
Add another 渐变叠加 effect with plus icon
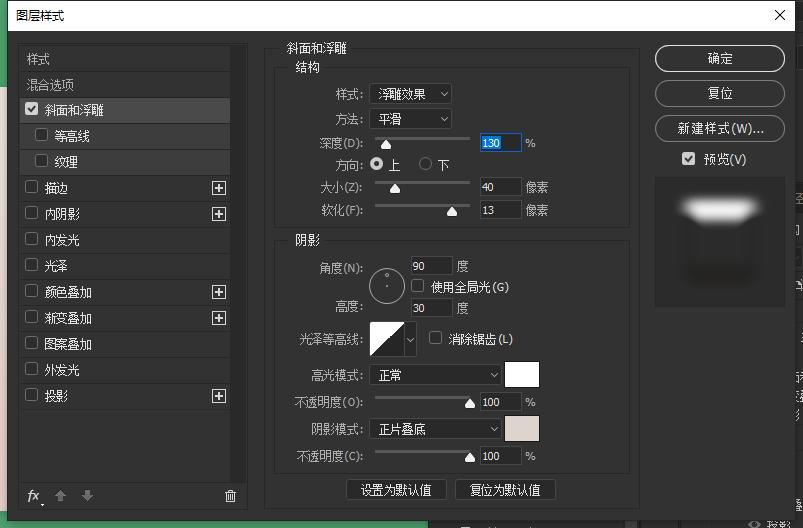pos(219,318)
